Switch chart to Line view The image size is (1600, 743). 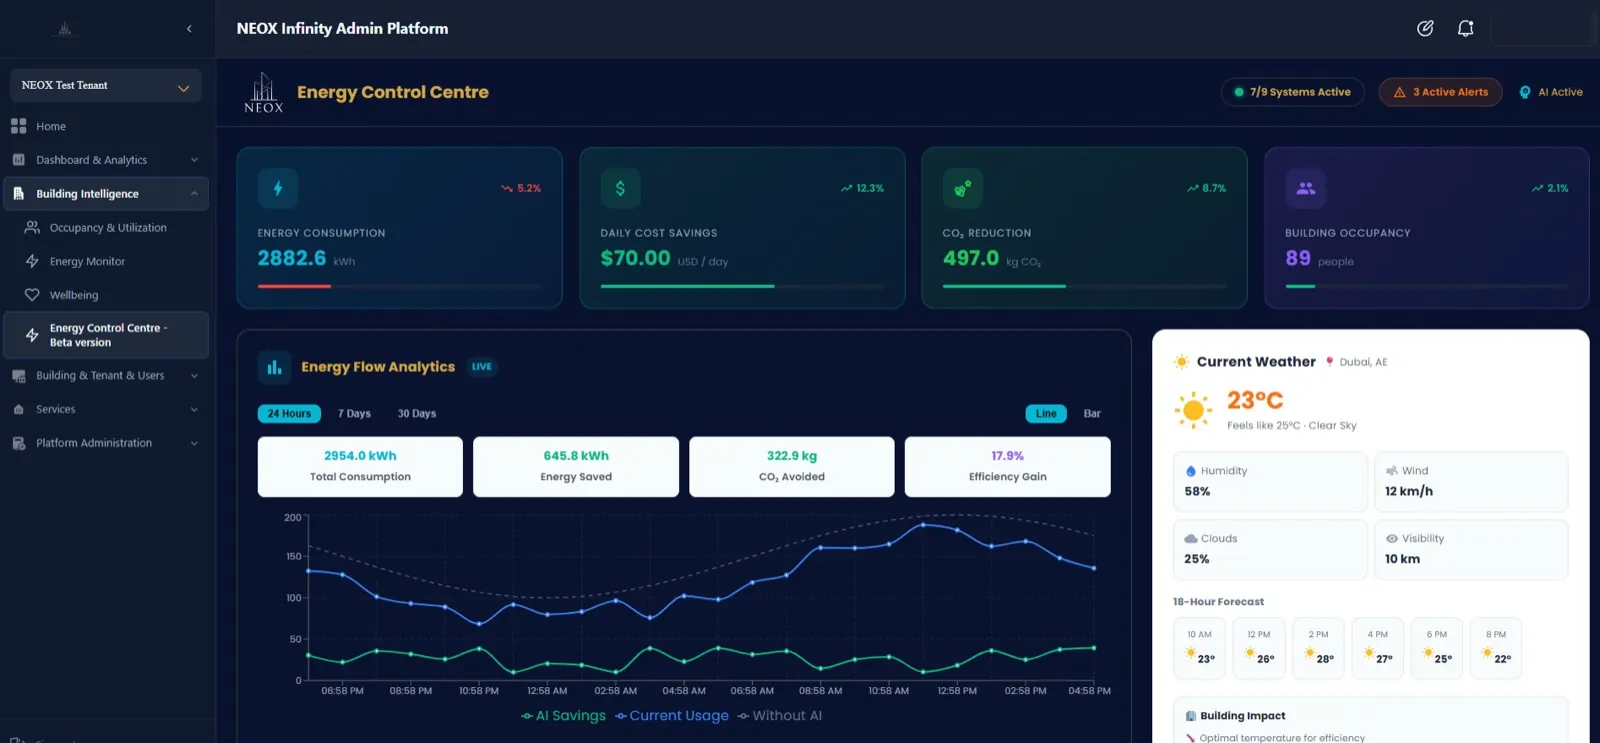1046,413
